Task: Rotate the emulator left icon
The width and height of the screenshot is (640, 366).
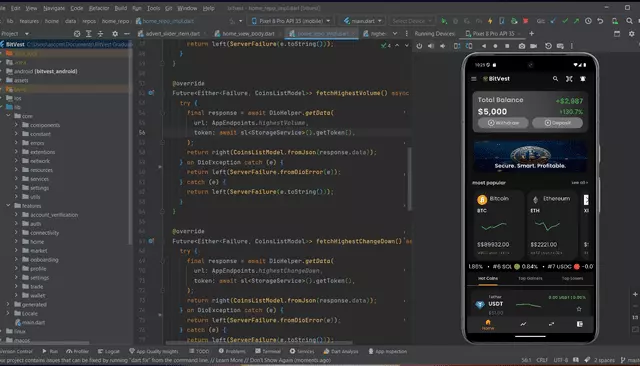Action: [x=457, y=46]
